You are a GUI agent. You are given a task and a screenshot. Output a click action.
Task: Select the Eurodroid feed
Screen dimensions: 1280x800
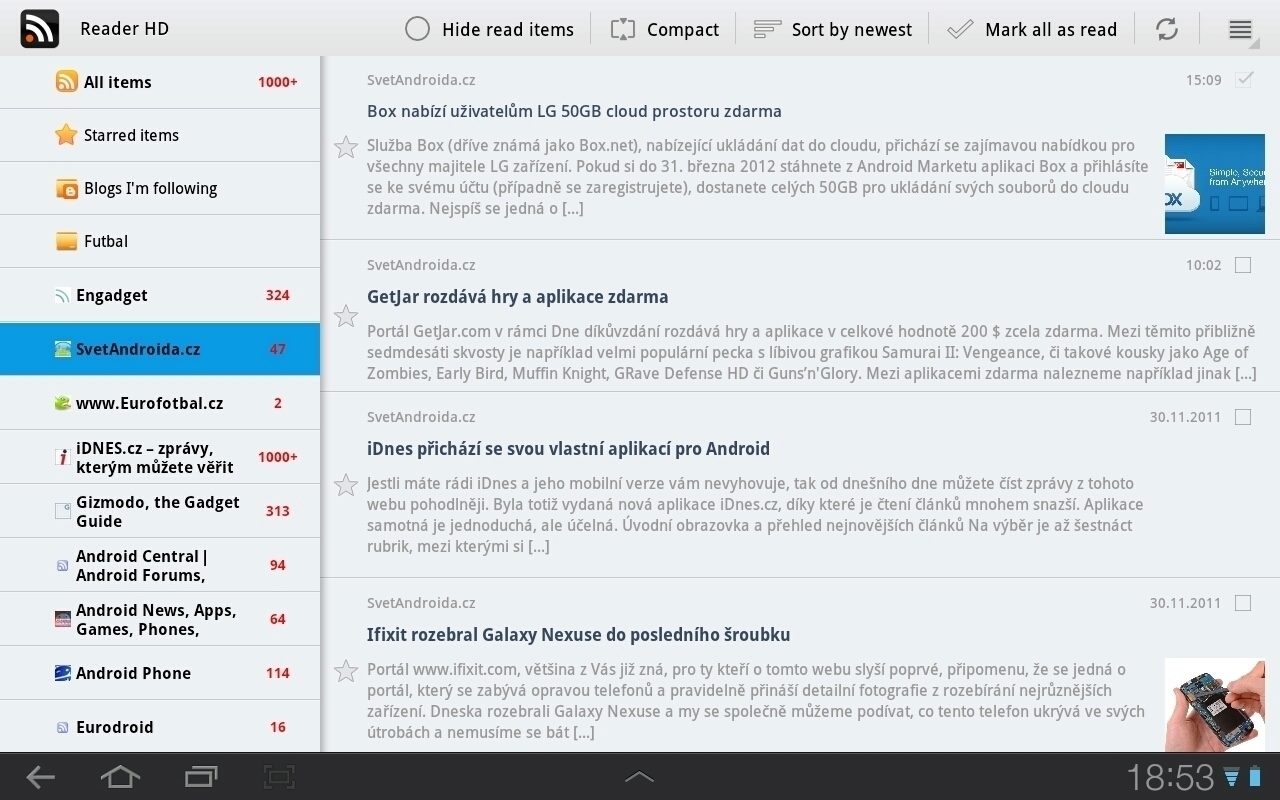[160, 727]
